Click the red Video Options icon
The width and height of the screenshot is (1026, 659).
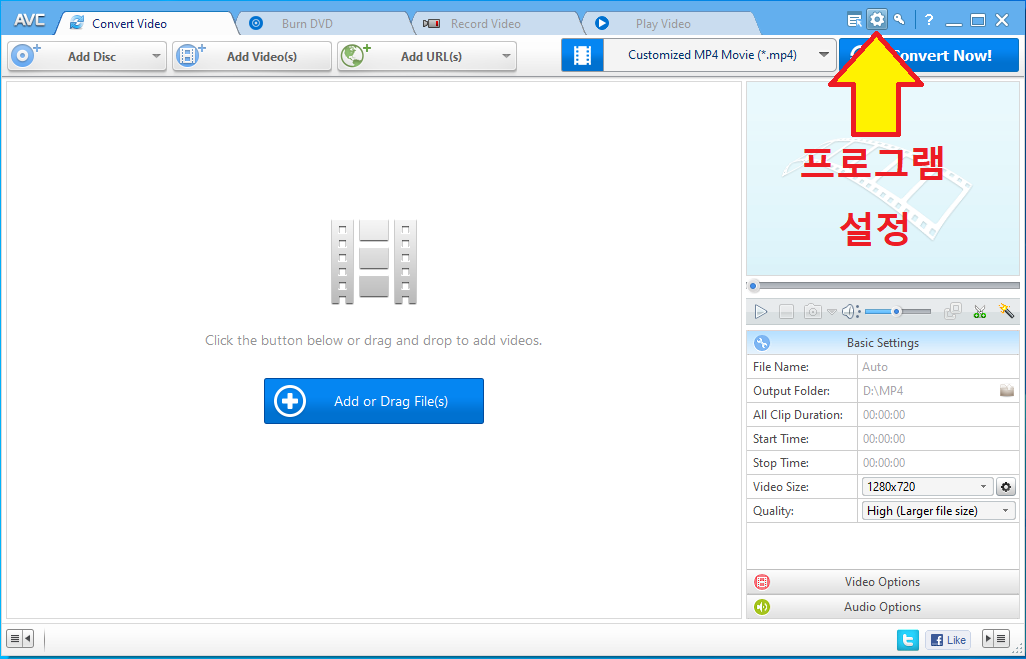pos(762,582)
